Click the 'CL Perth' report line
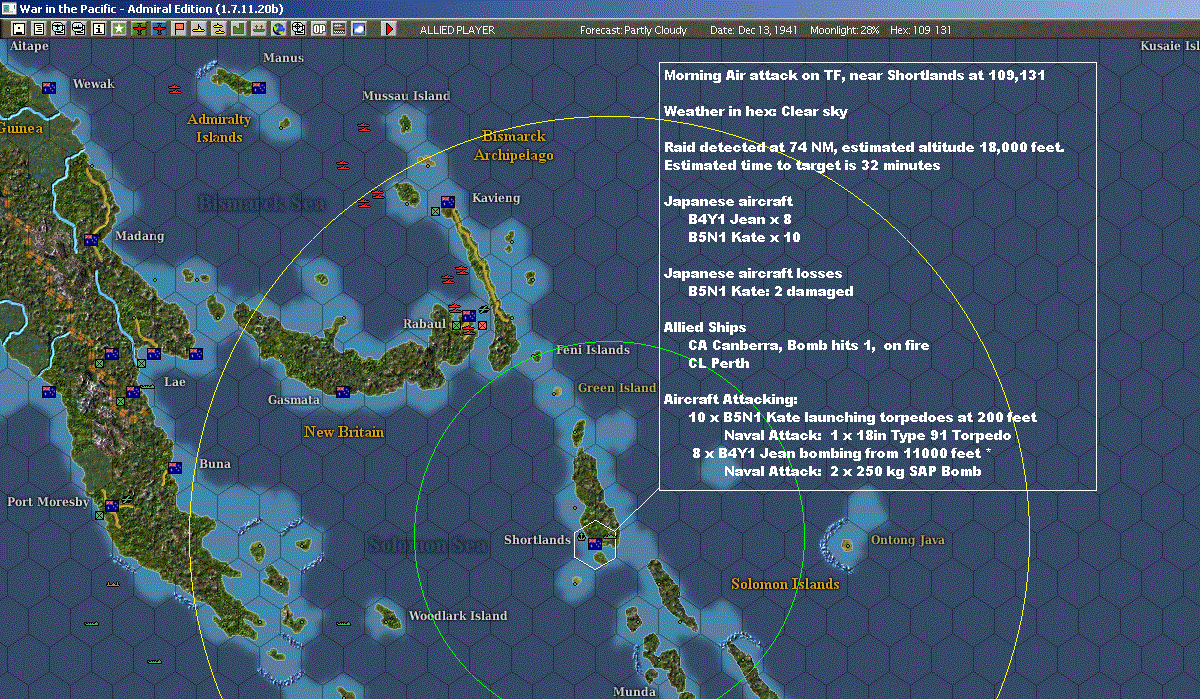 click(719, 363)
